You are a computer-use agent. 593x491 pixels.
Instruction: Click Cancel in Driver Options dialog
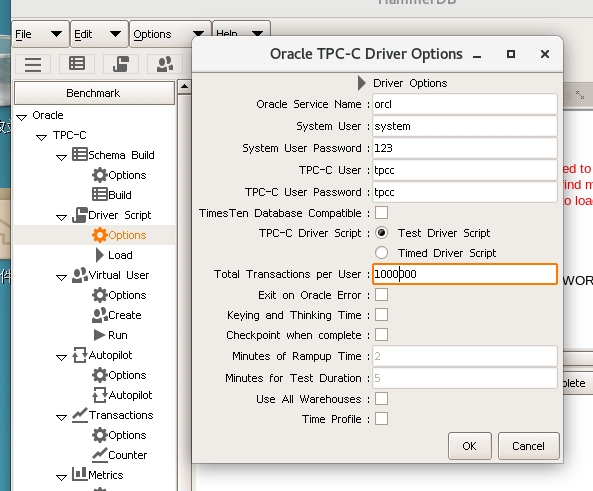(528, 446)
